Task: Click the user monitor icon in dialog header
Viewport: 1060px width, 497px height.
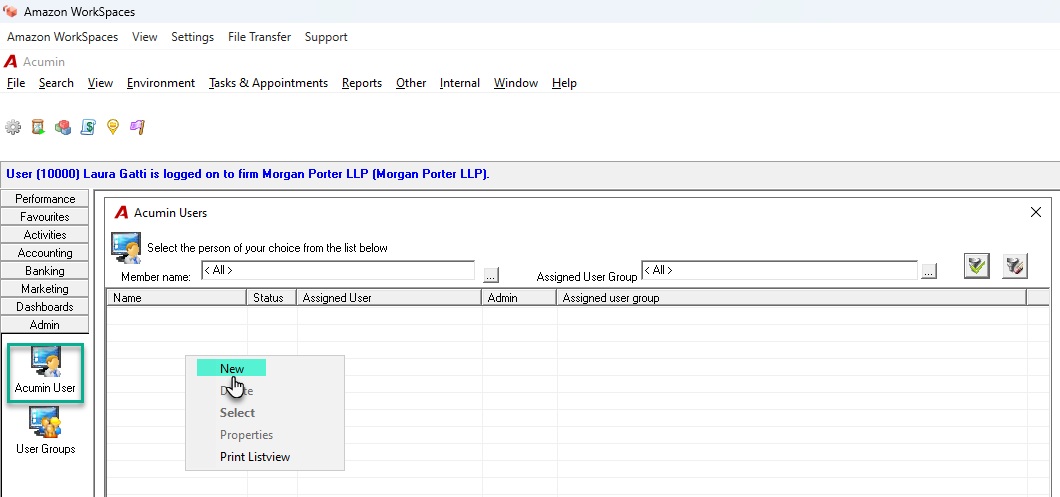Action: [126, 247]
